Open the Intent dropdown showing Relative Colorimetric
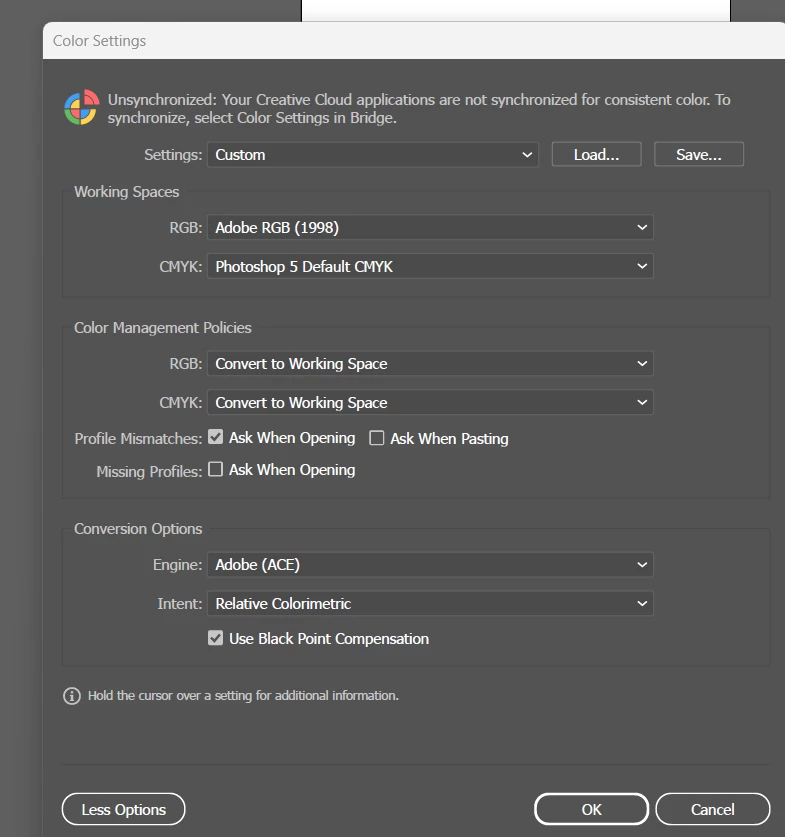This screenshot has height=837, width=785. coord(430,604)
